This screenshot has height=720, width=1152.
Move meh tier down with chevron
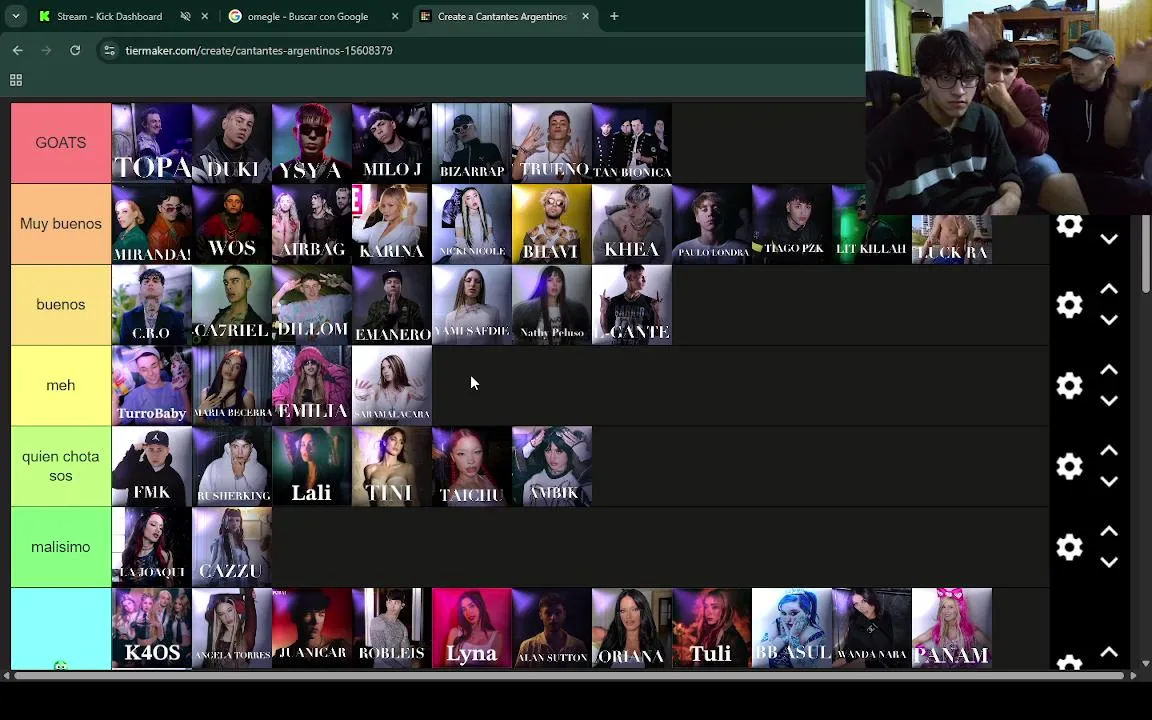1109,401
